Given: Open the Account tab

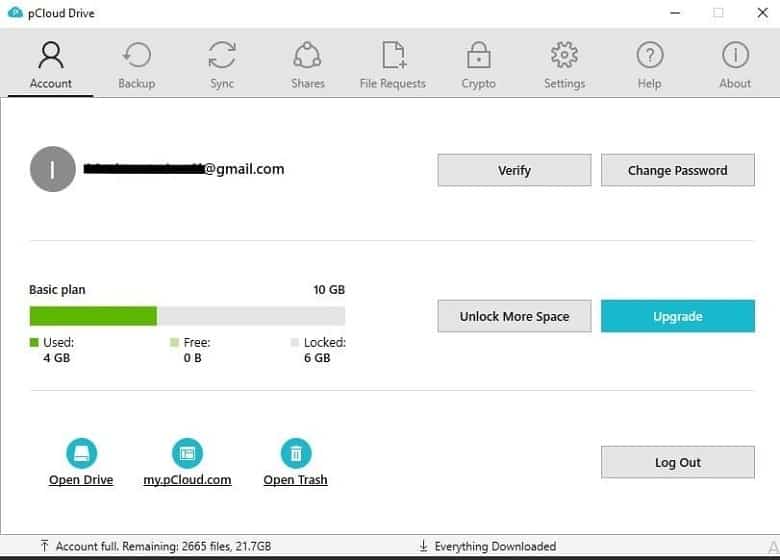Looking at the screenshot, I should coord(51,65).
